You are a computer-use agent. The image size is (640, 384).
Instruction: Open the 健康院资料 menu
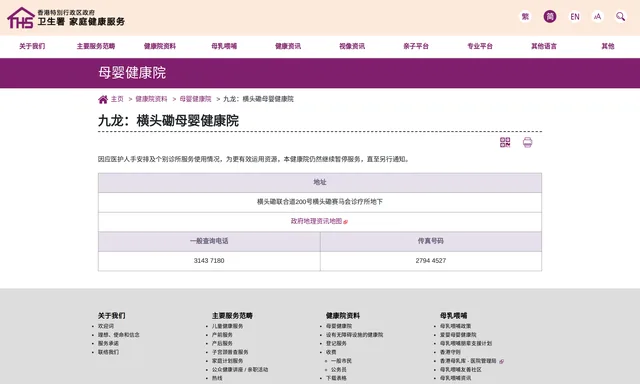160,46
